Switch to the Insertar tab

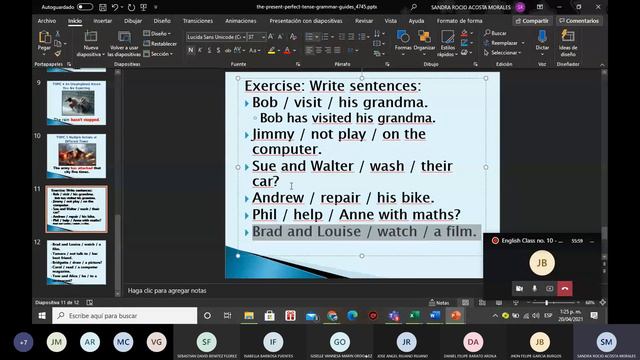point(102,21)
